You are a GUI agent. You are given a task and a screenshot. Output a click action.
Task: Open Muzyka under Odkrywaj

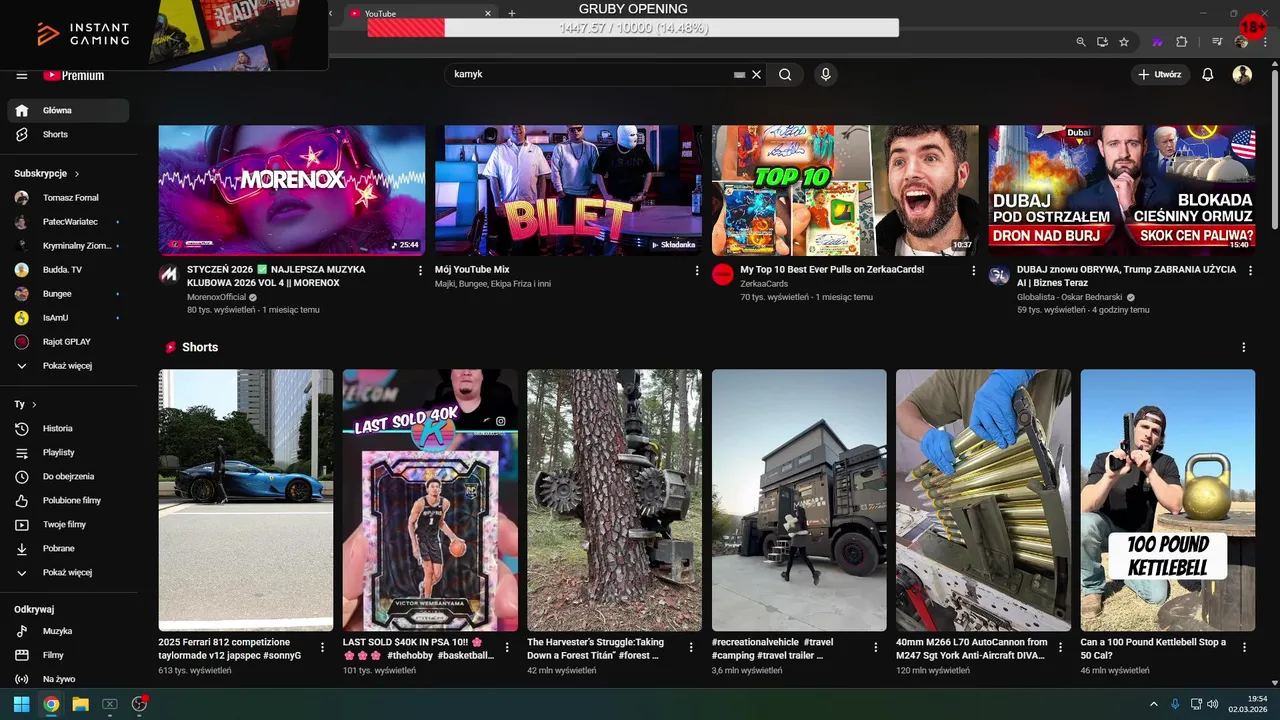coord(68,631)
